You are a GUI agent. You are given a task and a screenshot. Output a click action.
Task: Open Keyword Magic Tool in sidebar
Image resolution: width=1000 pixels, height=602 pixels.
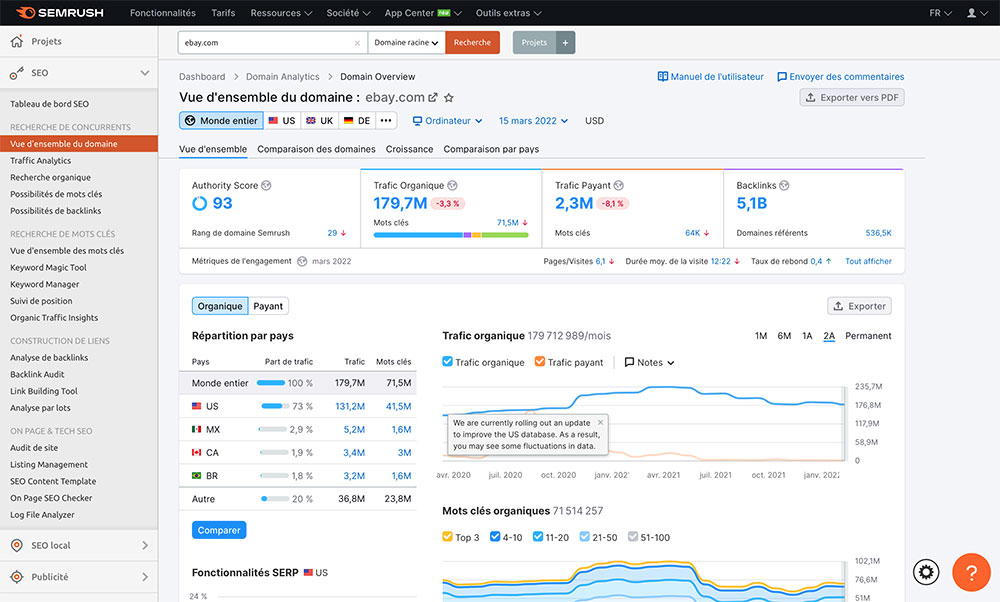pos(48,268)
